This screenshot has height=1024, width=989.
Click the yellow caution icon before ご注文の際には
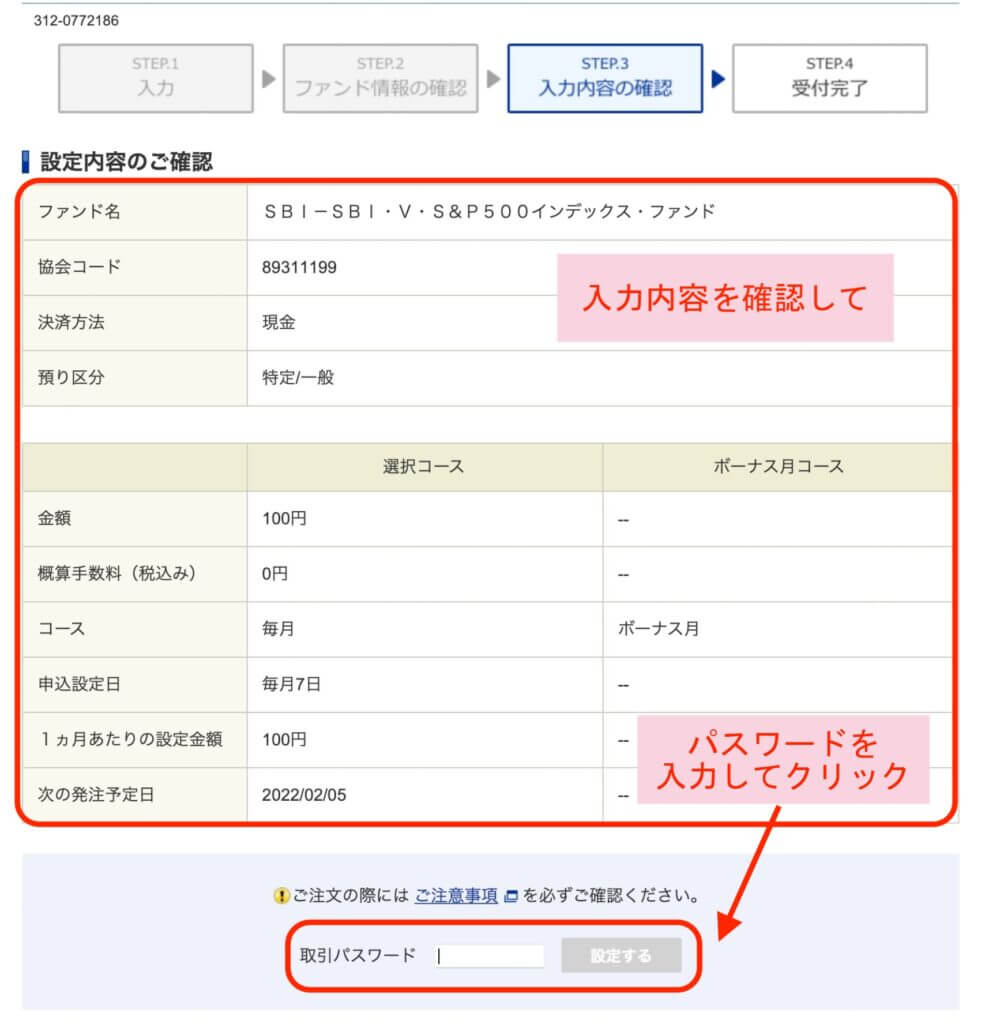pyautogui.click(x=281, y=895)
